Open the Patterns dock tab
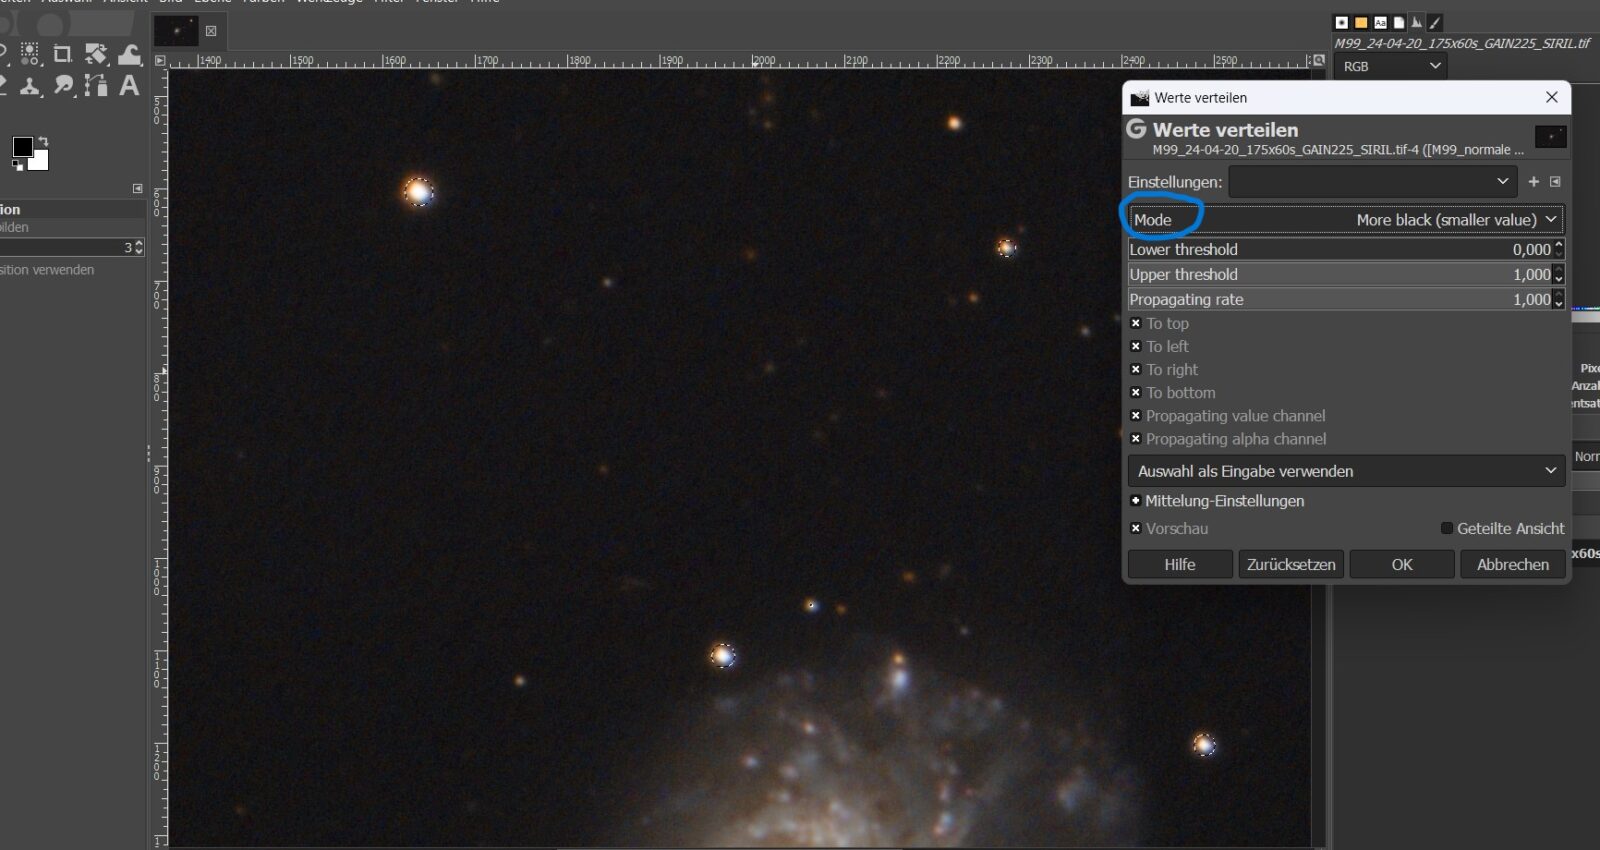This screenshot has height=850, width=1600. [x=1361, y=22]
